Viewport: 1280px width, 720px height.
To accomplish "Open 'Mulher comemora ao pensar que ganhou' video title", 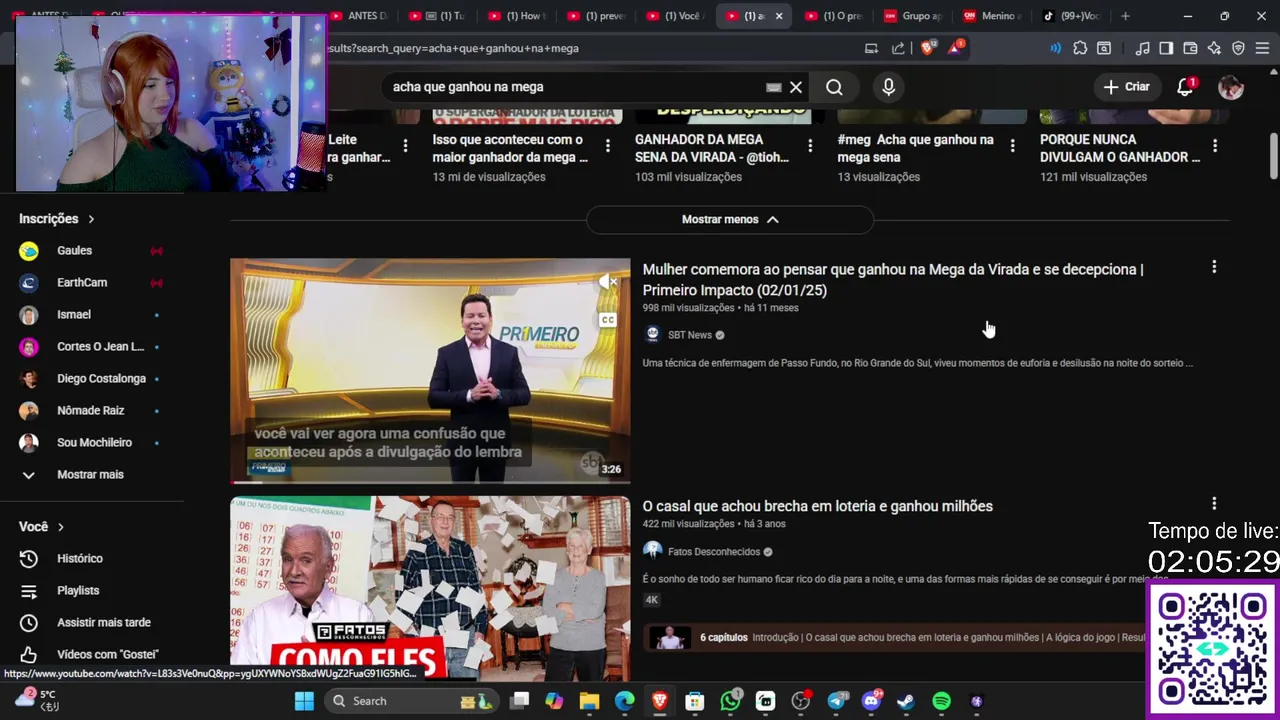I will tap(893, 279).
